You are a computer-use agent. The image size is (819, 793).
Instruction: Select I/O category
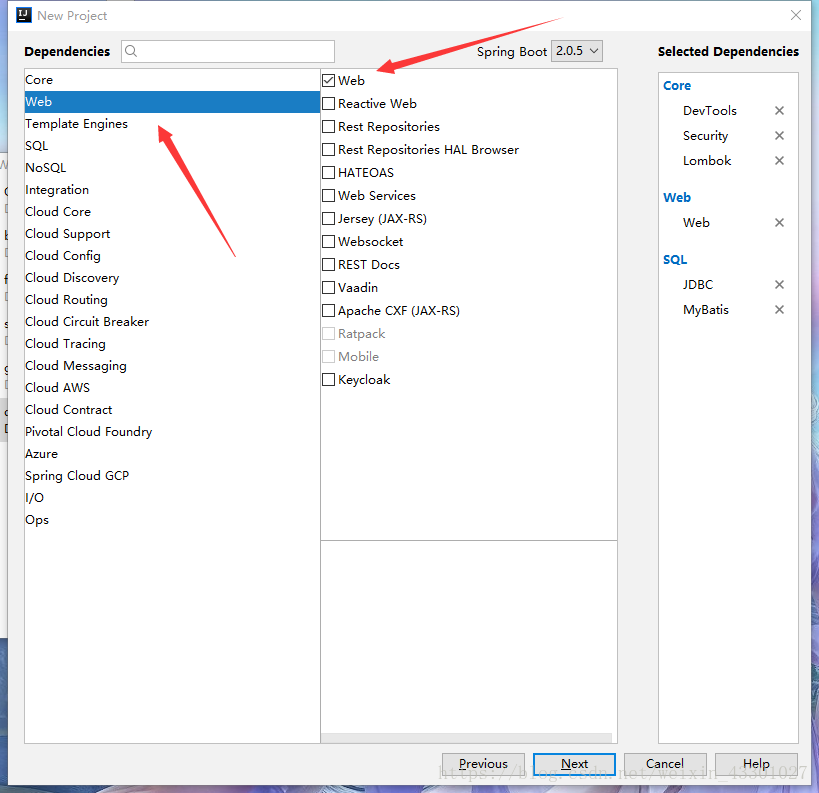(x=172, y=497)
